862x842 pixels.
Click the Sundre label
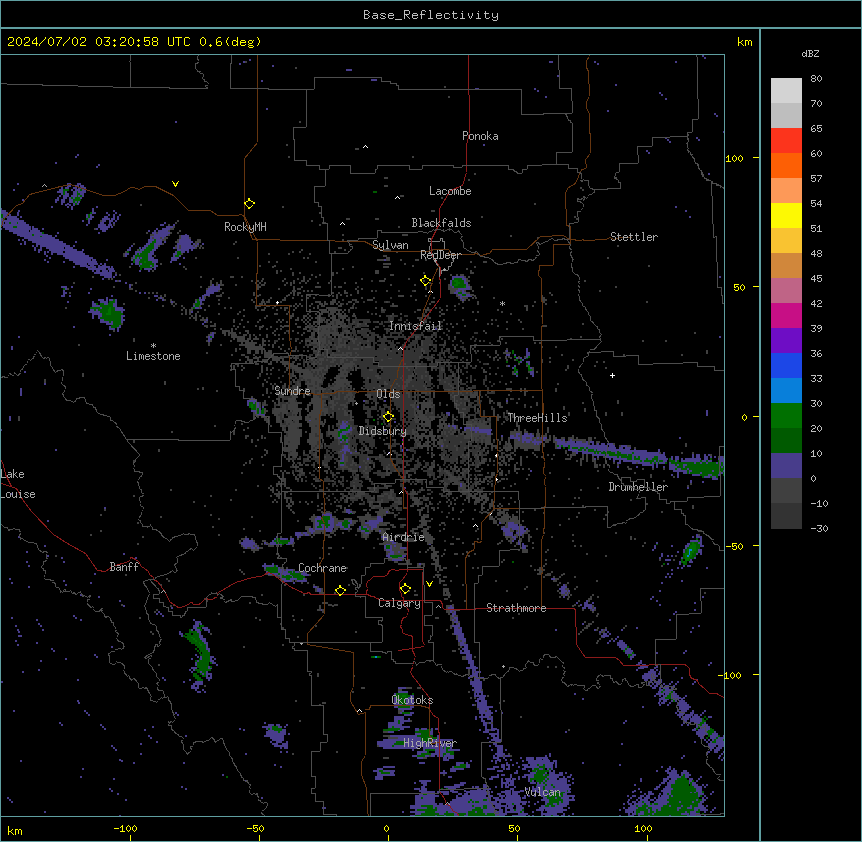click(x=292, y=391)
